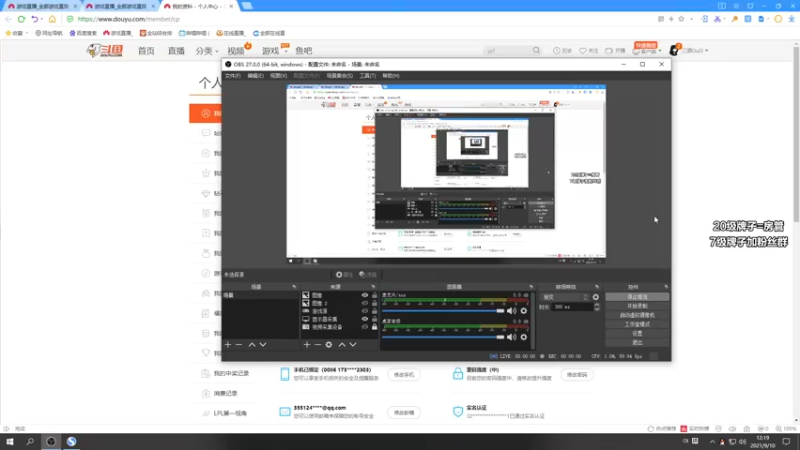Move source down in Sources panel
This screenshot has width=800, height=450.
click(x=353, y=345)
